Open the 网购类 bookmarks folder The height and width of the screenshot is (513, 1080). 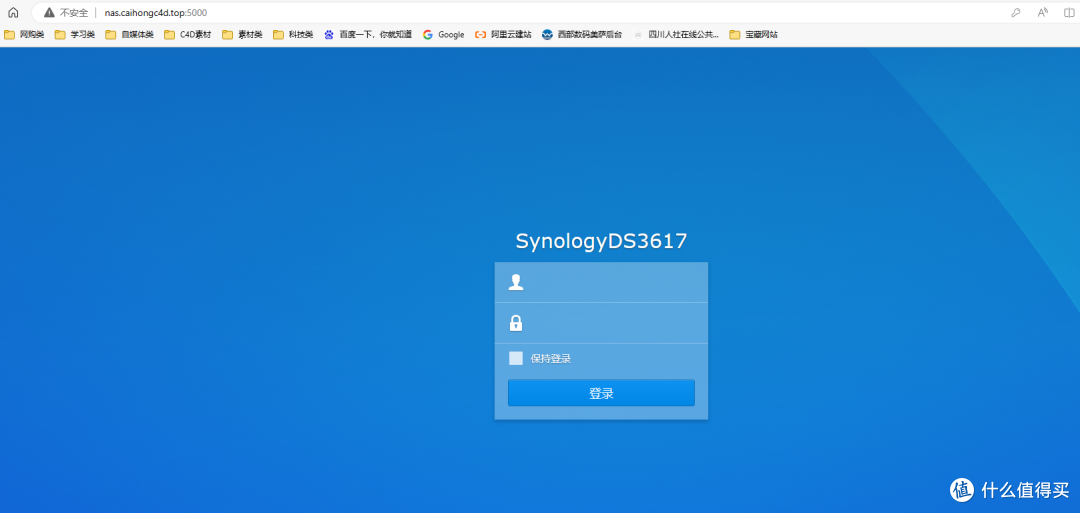25,34
